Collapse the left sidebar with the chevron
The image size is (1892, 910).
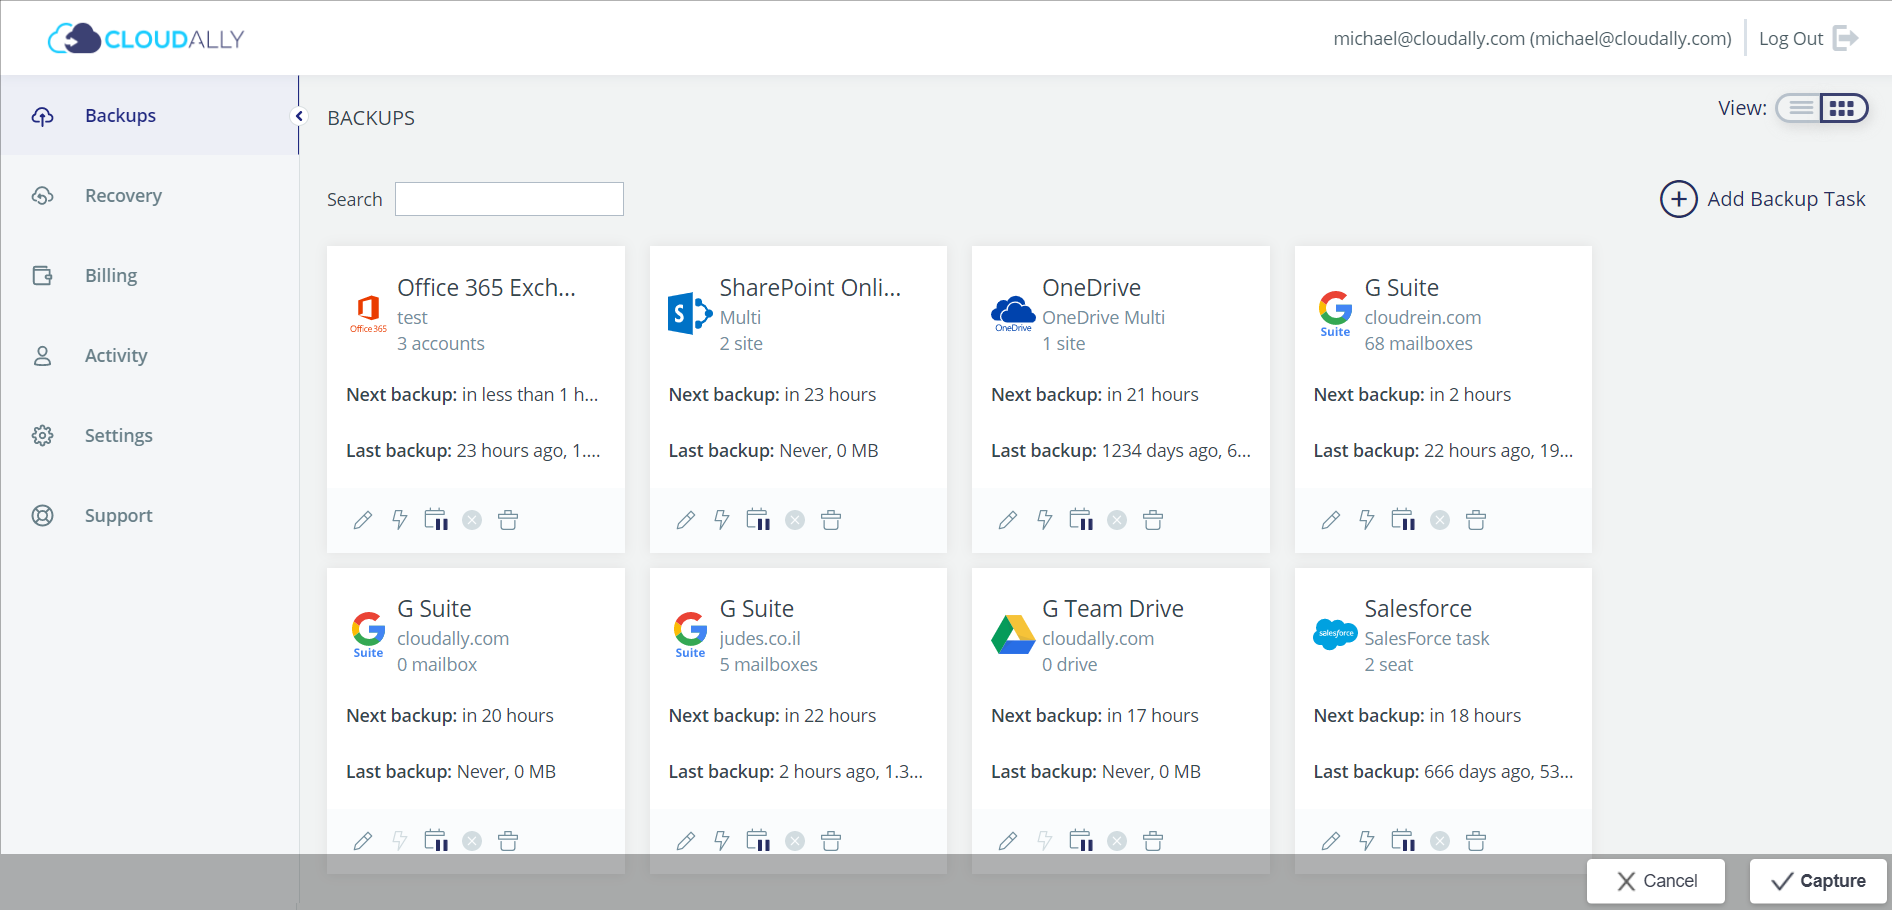point(298,116)
